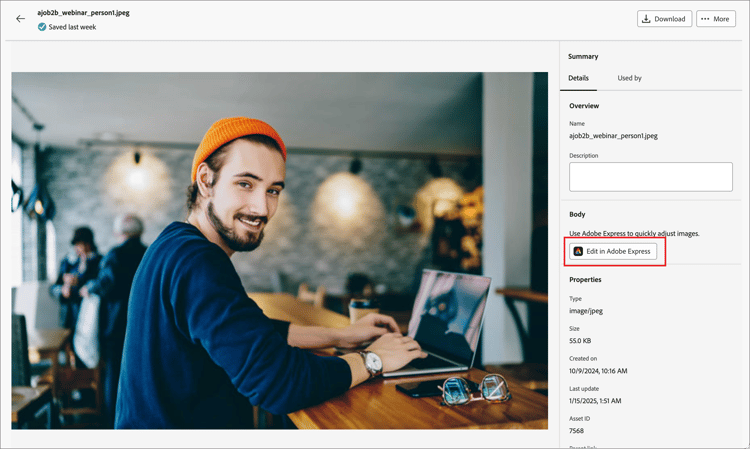Click the Saved last week status text
This screenshot has width=750, height=449.
[x=72, y=27]
